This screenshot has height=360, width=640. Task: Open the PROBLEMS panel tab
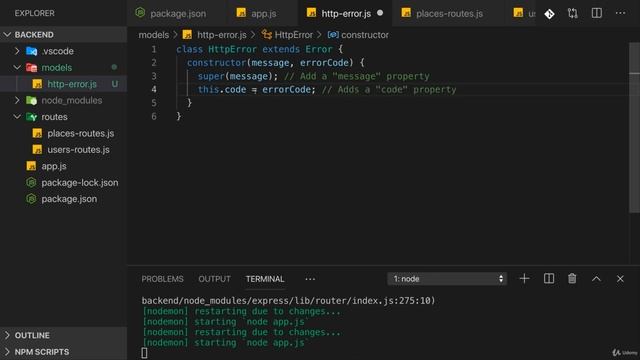tap(162, 279)
